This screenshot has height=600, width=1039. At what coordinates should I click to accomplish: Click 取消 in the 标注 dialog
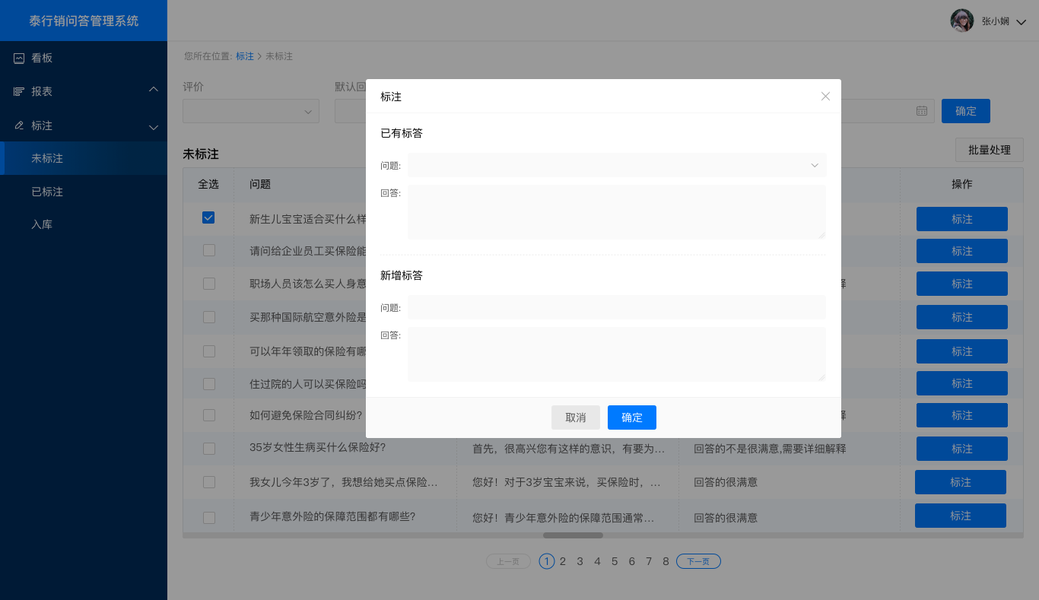tap(575, 418)
